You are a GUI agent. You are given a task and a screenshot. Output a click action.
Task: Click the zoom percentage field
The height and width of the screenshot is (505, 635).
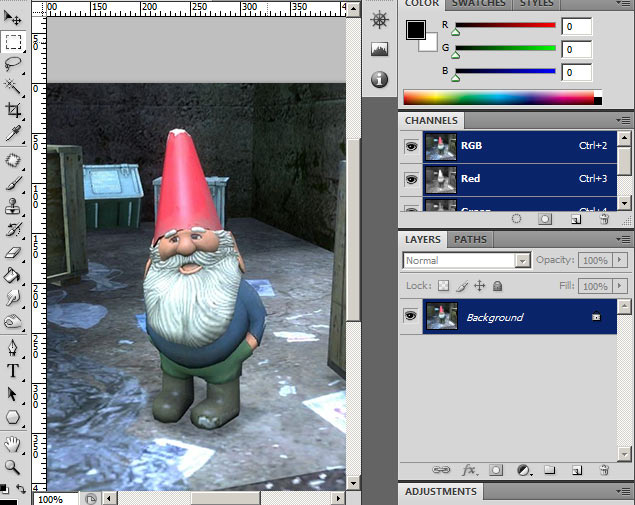click(x=55, y=499)
